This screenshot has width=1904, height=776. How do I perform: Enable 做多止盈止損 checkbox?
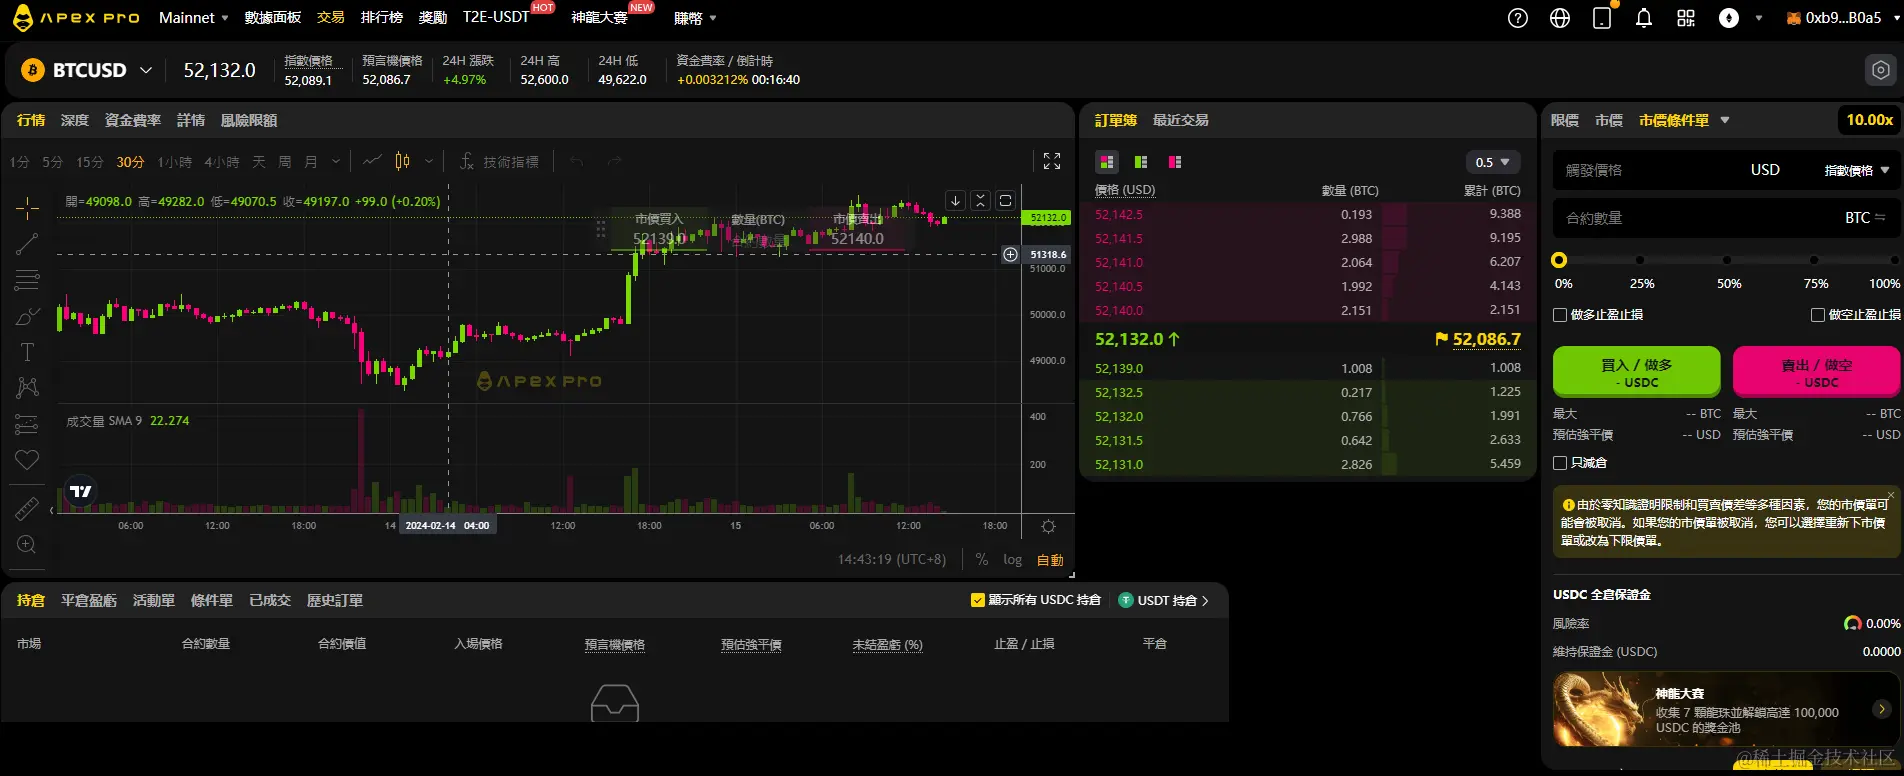coord(1560,315)
